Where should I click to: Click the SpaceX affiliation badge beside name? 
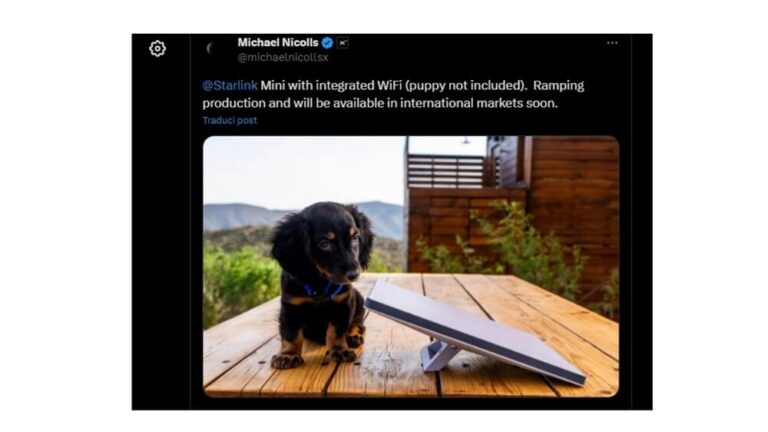[343, 43]
